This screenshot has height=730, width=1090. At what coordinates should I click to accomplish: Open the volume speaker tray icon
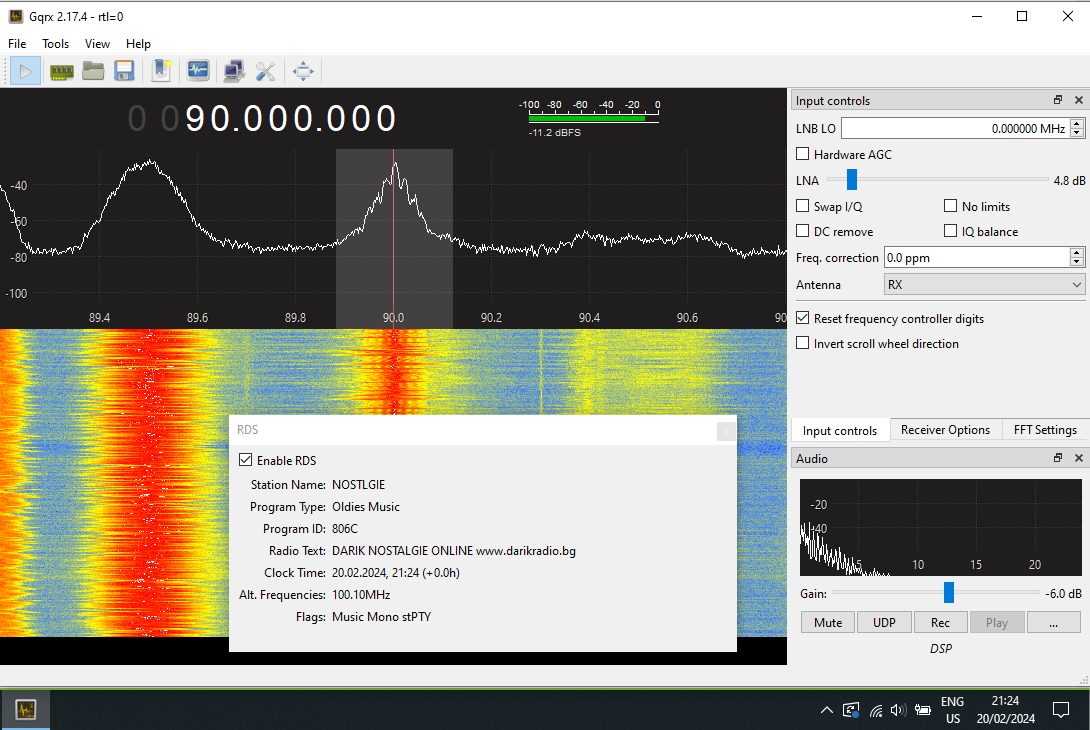[x=898, y=710]
